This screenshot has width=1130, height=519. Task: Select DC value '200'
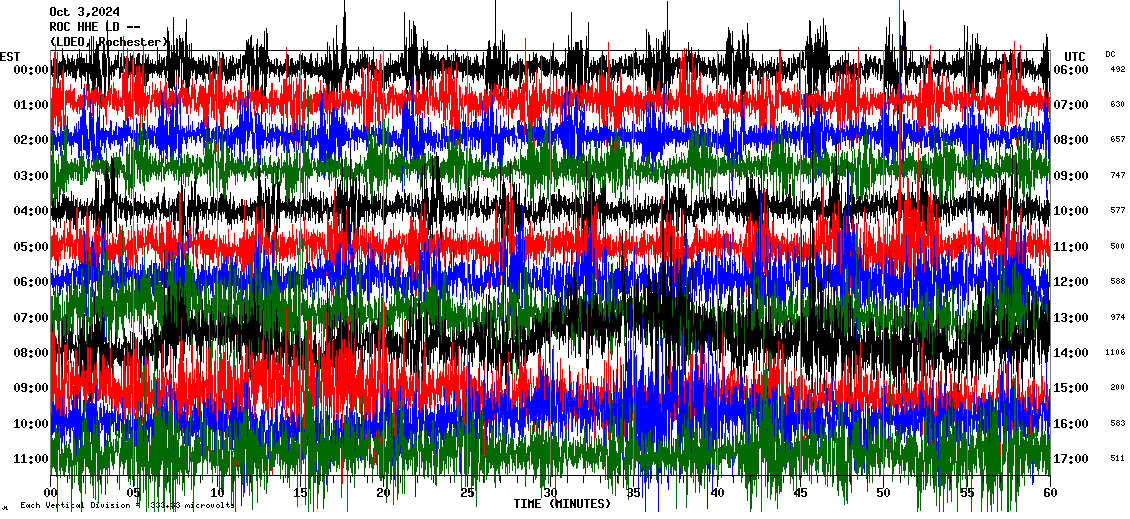[x=1118, y=388]
